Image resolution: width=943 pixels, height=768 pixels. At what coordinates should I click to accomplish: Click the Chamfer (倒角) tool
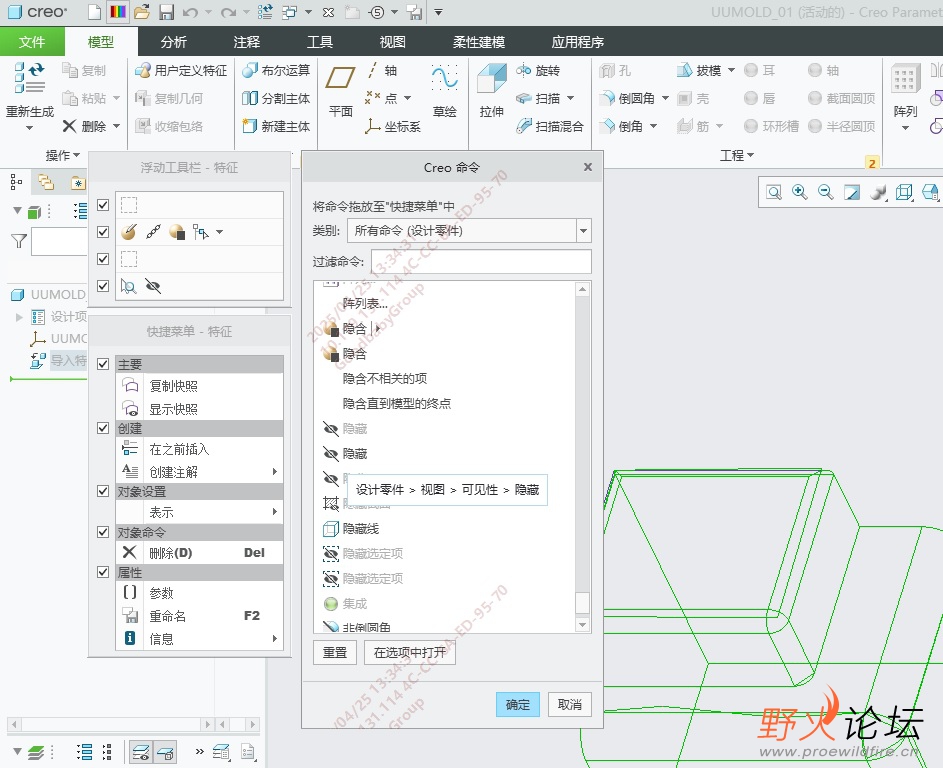[x=621, y=126]
